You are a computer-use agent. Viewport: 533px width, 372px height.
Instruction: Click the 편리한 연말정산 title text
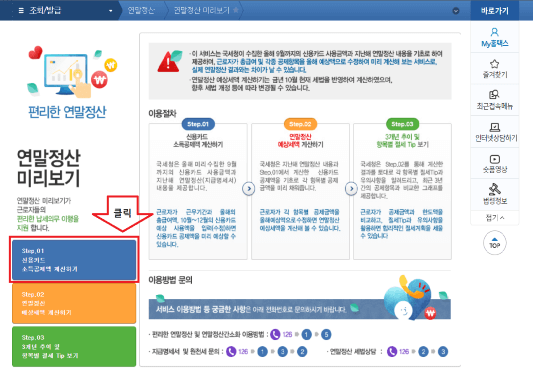pos(67,112)
